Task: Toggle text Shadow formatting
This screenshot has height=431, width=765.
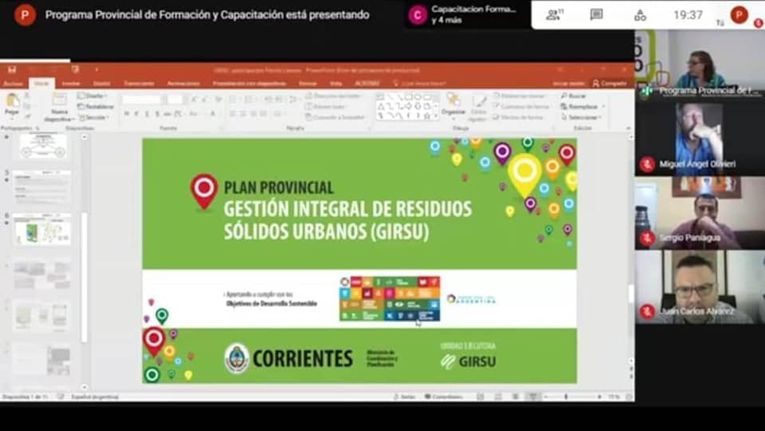Action: click(157, 114)
